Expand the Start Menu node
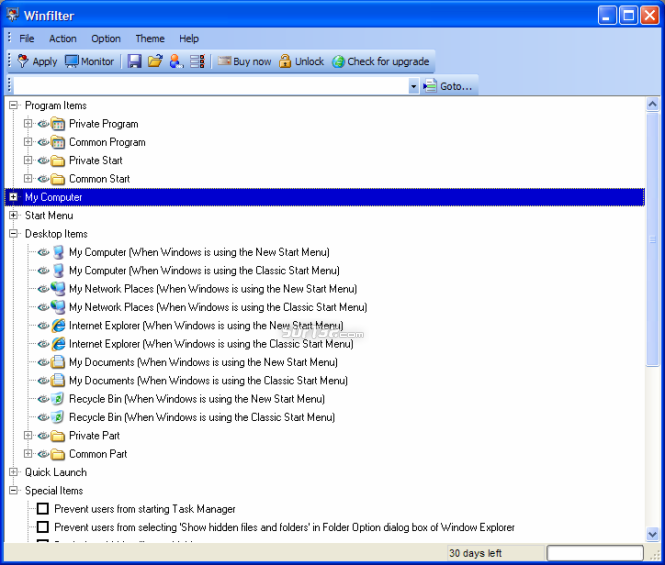 pyautogui.click(x=13, y=215)
